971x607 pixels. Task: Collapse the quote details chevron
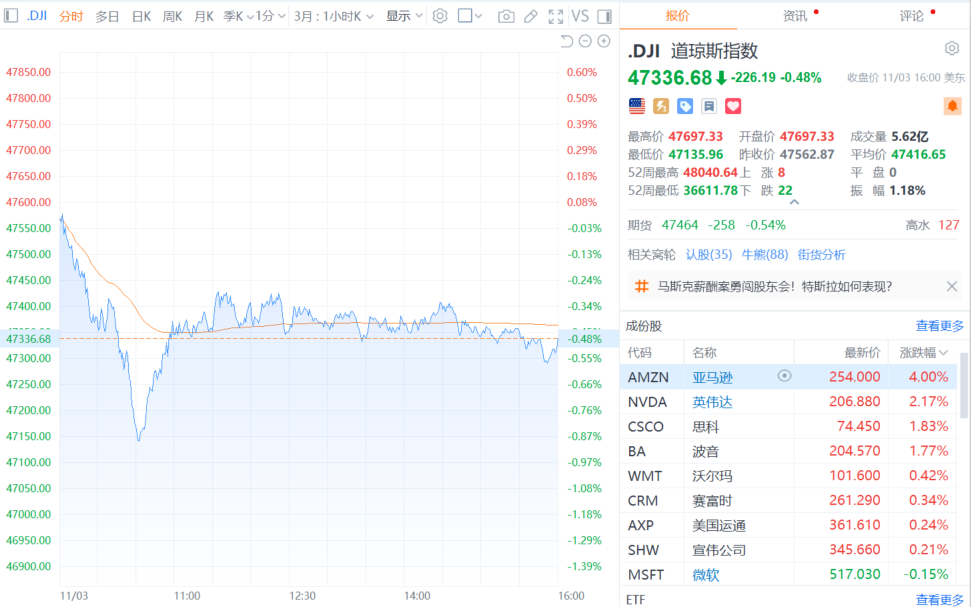pos(795,202)
